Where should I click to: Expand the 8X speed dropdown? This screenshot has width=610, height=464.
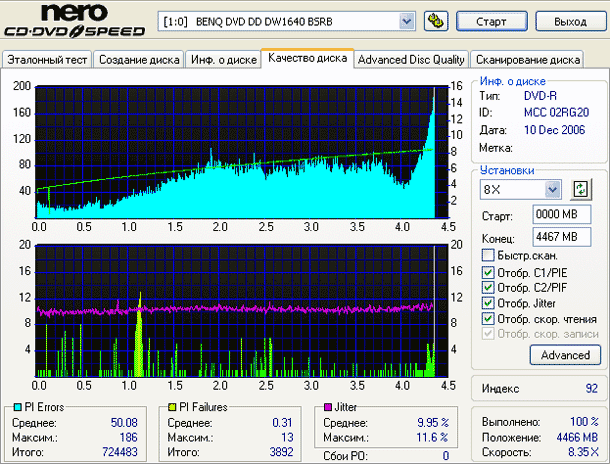[x=553, y=190]
